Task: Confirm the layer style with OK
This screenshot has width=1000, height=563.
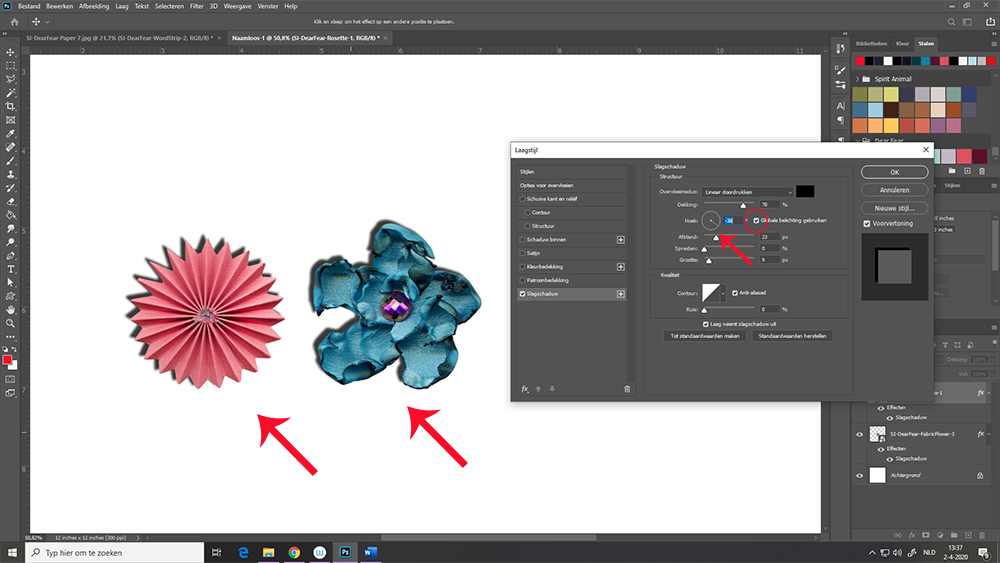Action: click(894, 172)
